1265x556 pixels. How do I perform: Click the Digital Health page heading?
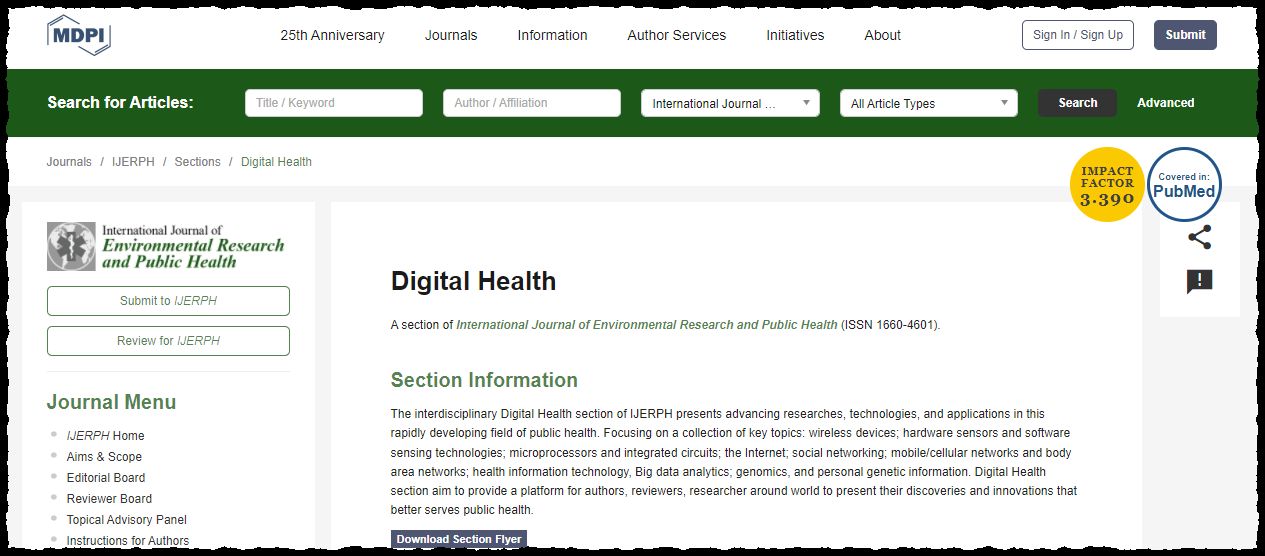pos(473,281)
